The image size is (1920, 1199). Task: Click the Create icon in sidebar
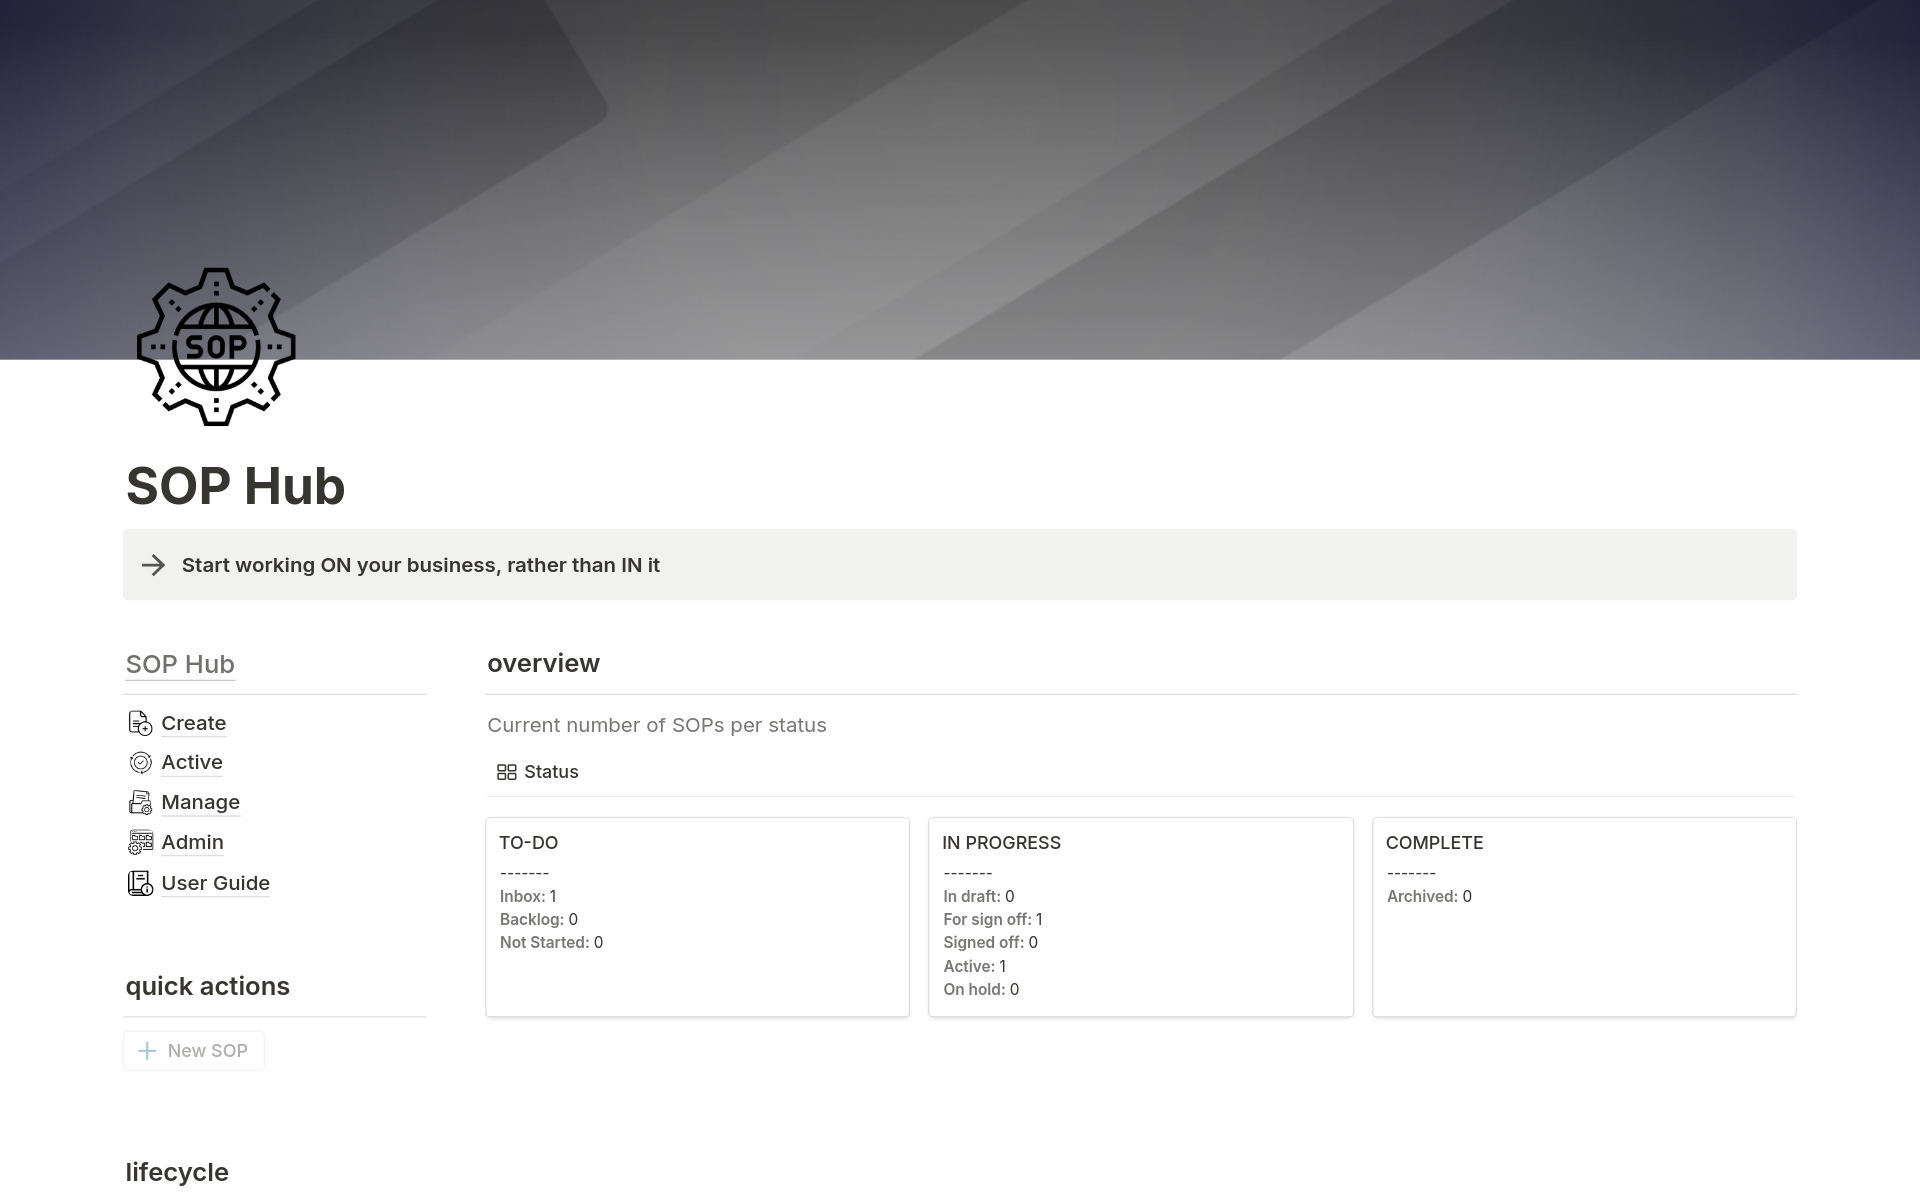tap(140, 721)
